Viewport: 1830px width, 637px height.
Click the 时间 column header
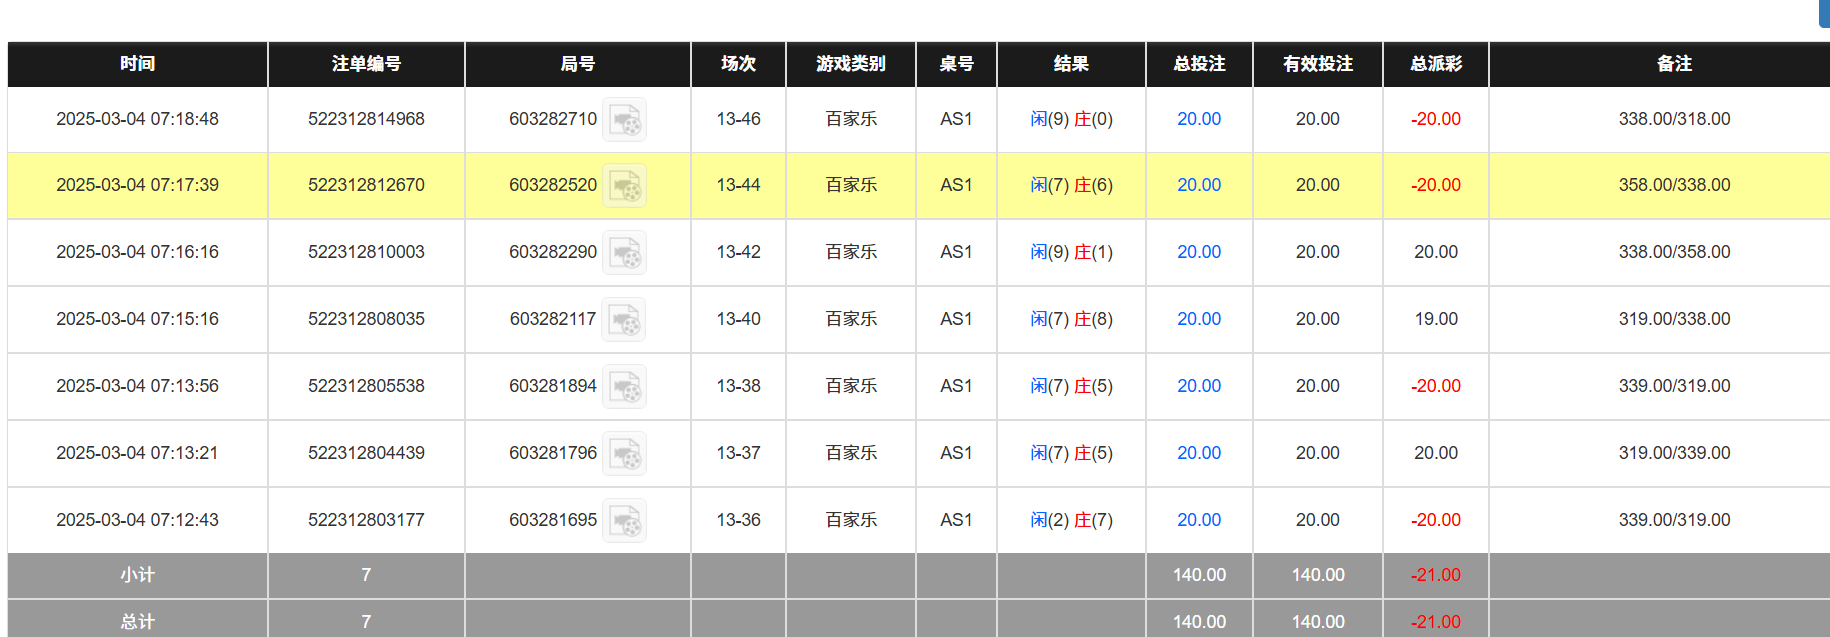click(x=137, y=64)
